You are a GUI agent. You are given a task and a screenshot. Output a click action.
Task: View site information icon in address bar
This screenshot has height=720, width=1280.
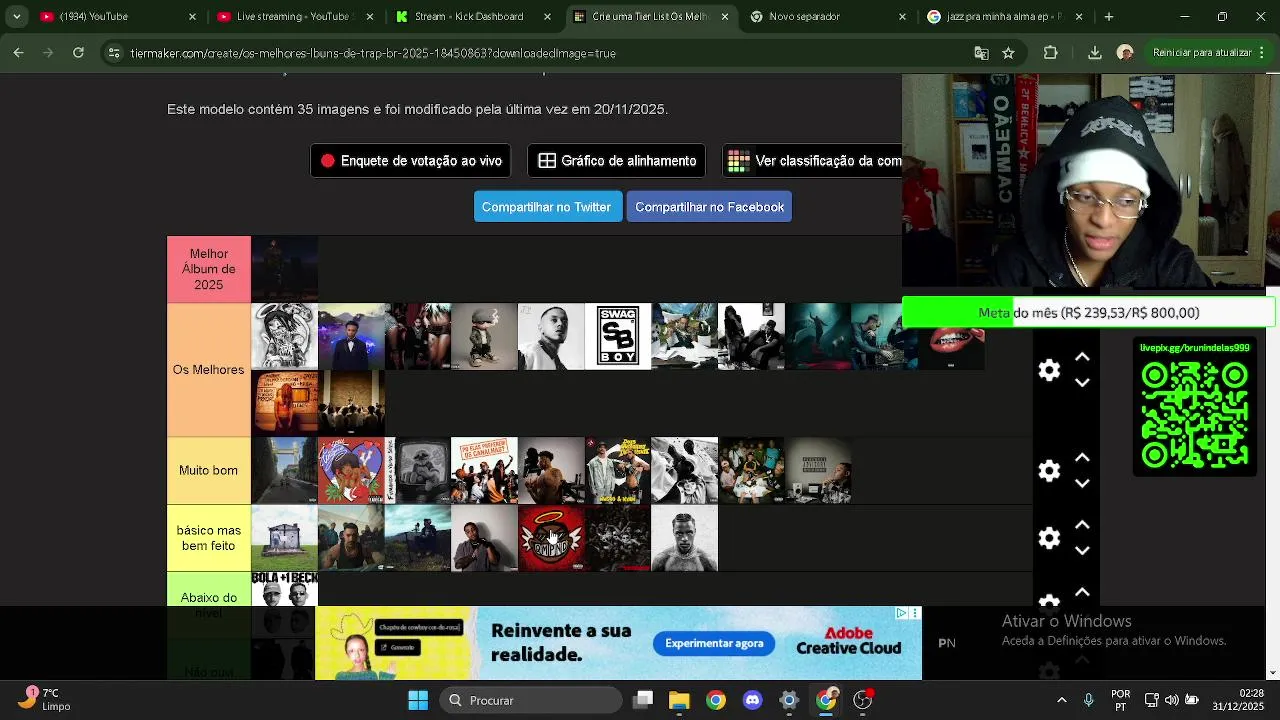click(x=114, y=53)
